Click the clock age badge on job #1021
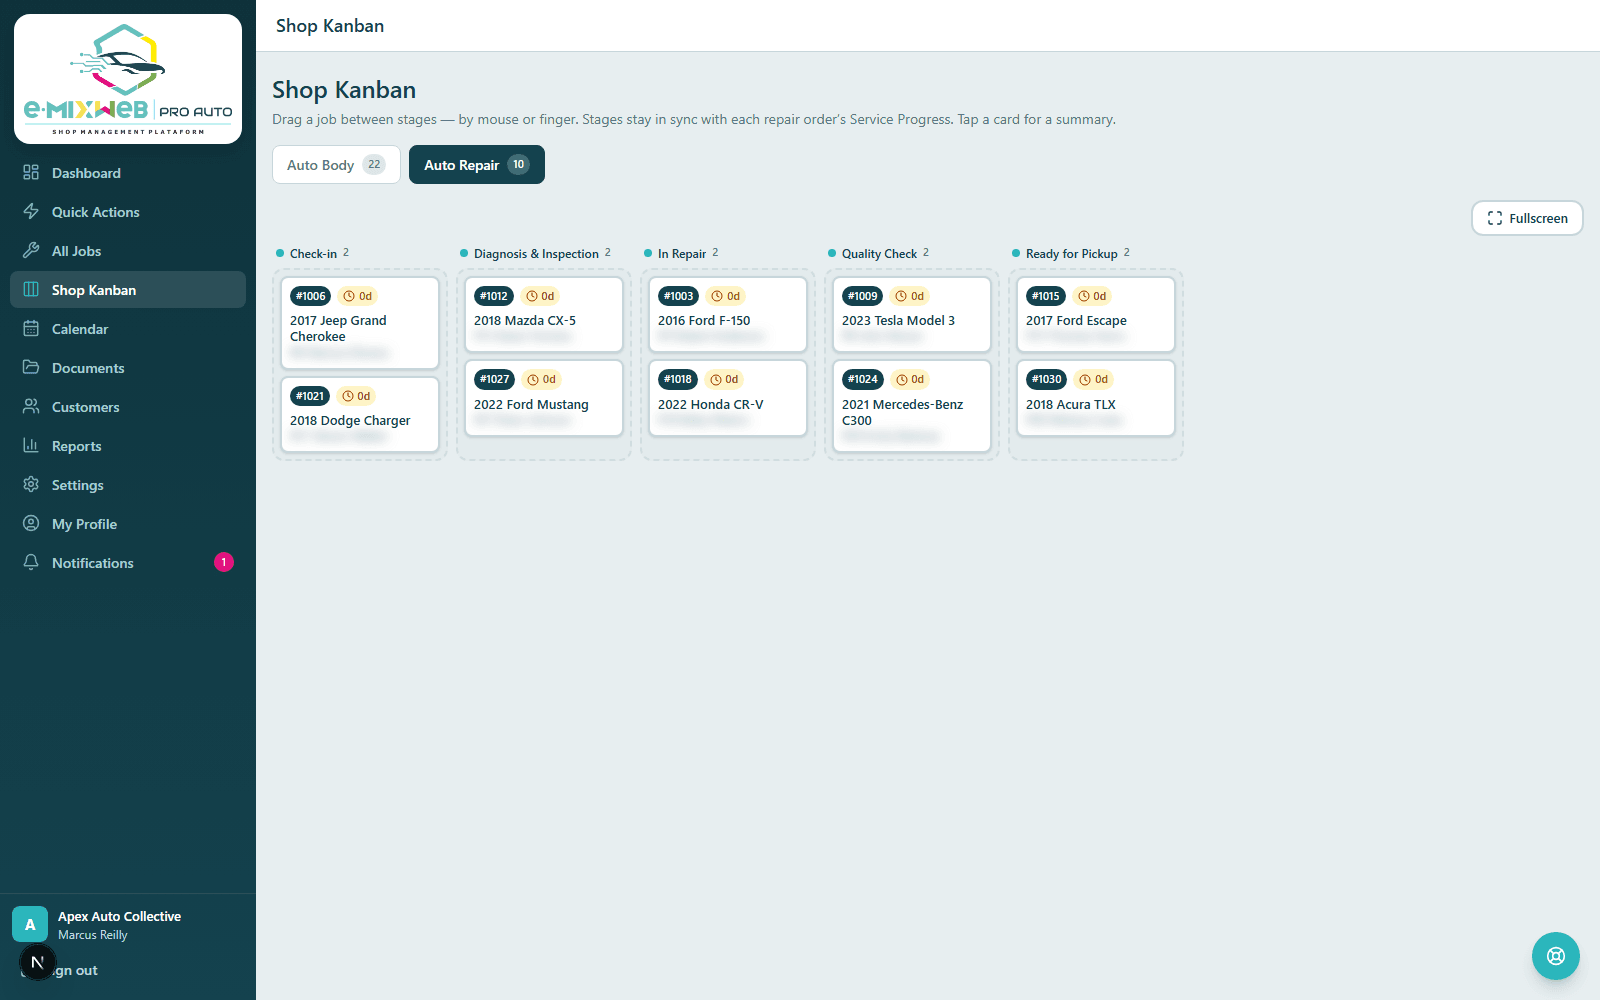Viewport: 1600px width, 1000px height. coord(356,396)
